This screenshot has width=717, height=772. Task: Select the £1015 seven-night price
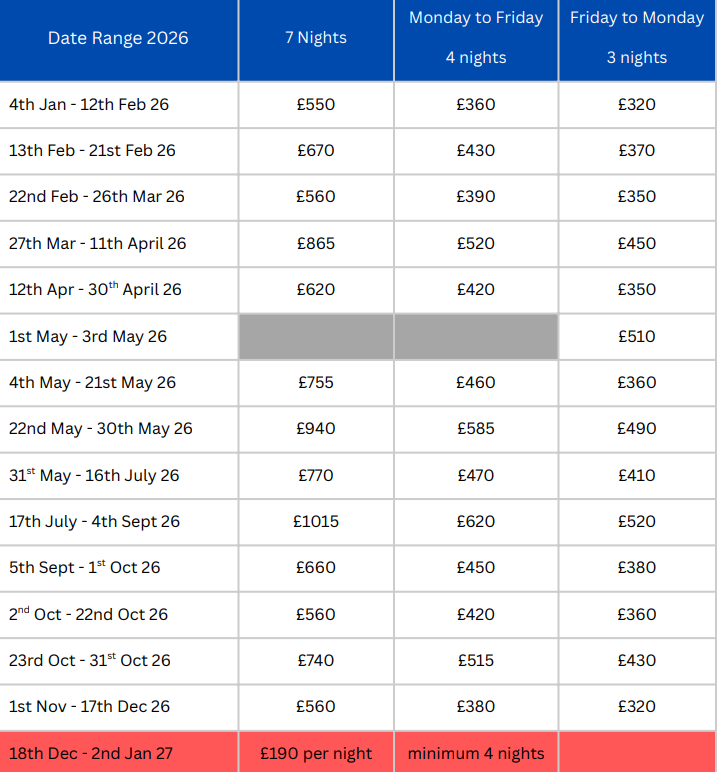[x=316, y=521]
